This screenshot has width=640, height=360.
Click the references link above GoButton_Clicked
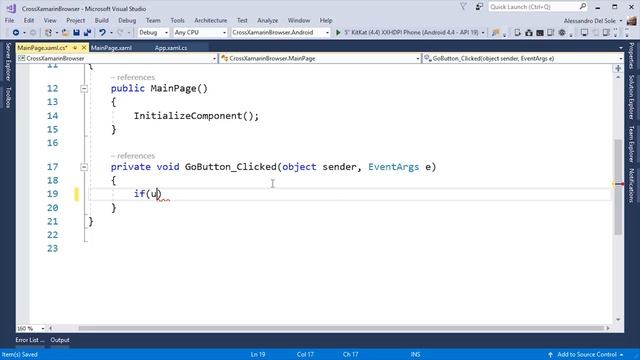pyautogui.click(x=133, y=156)
